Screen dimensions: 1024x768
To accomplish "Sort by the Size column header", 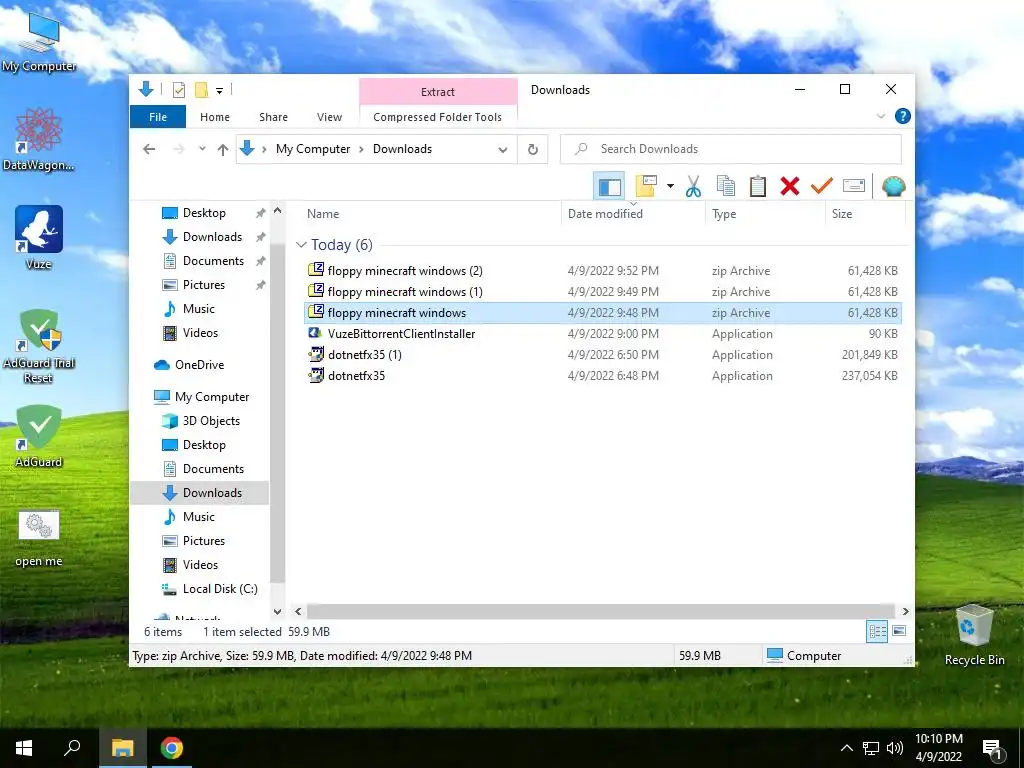I will [865, 214].
